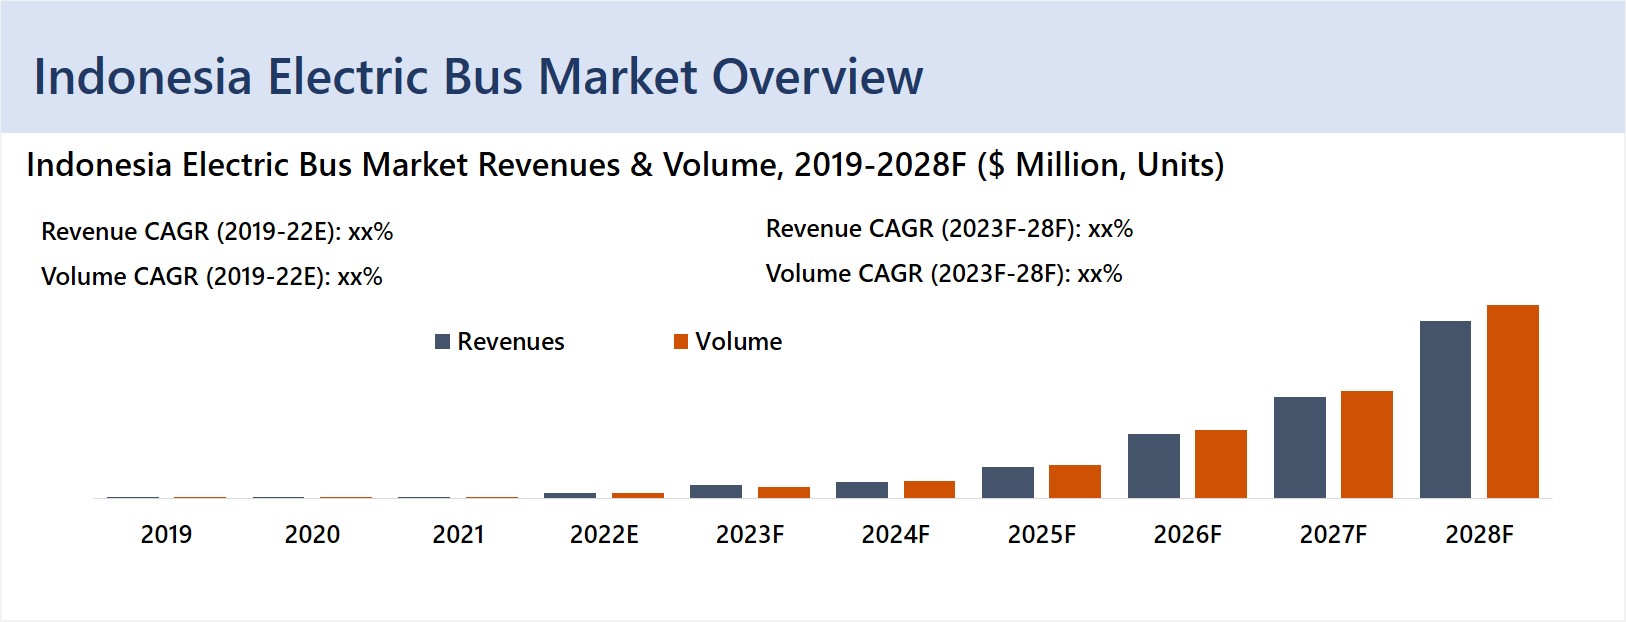Click the 2019 axis label
Image resolution: width=1626 pixels, height=622 pixels.
166,535
